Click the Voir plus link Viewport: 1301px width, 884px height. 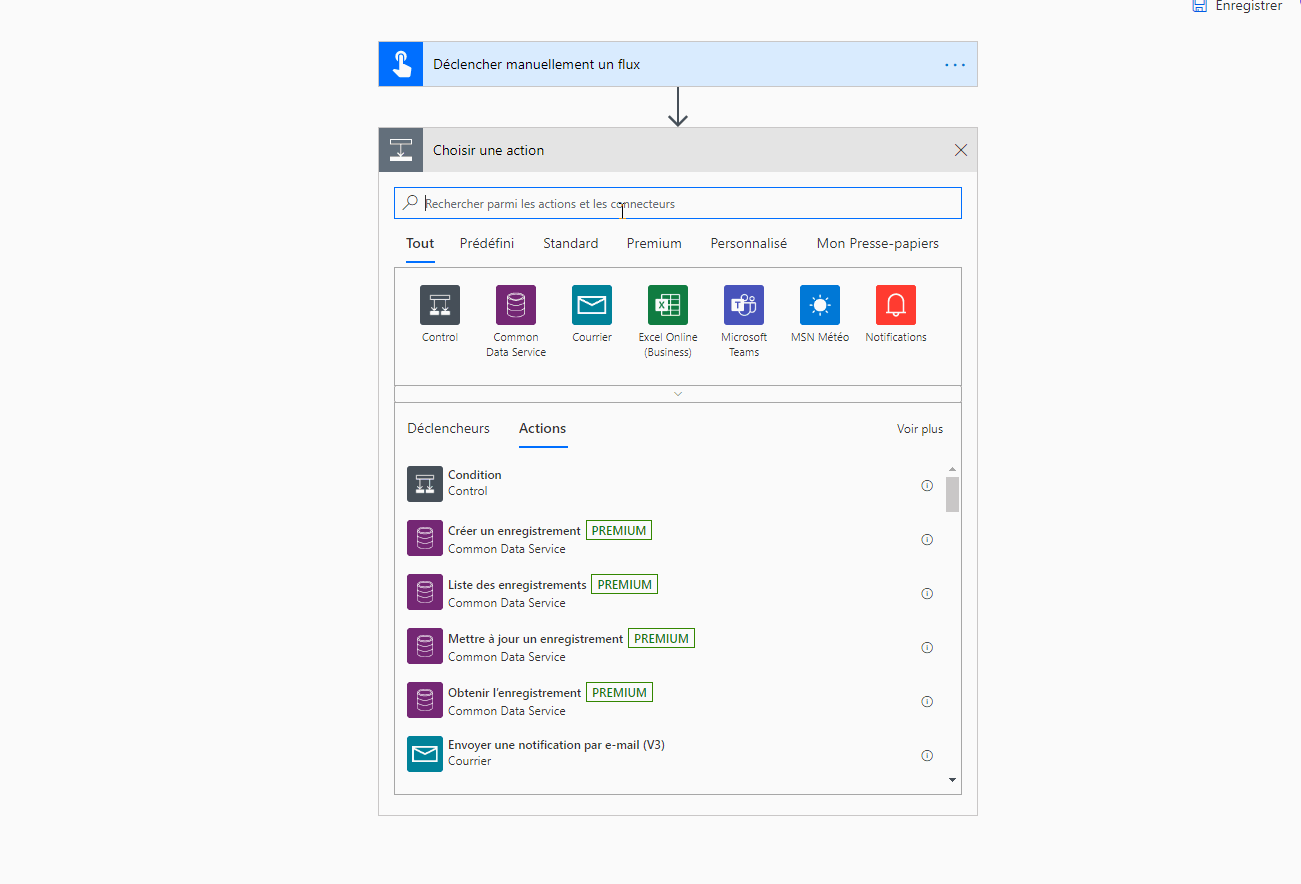tap(920, 429)
